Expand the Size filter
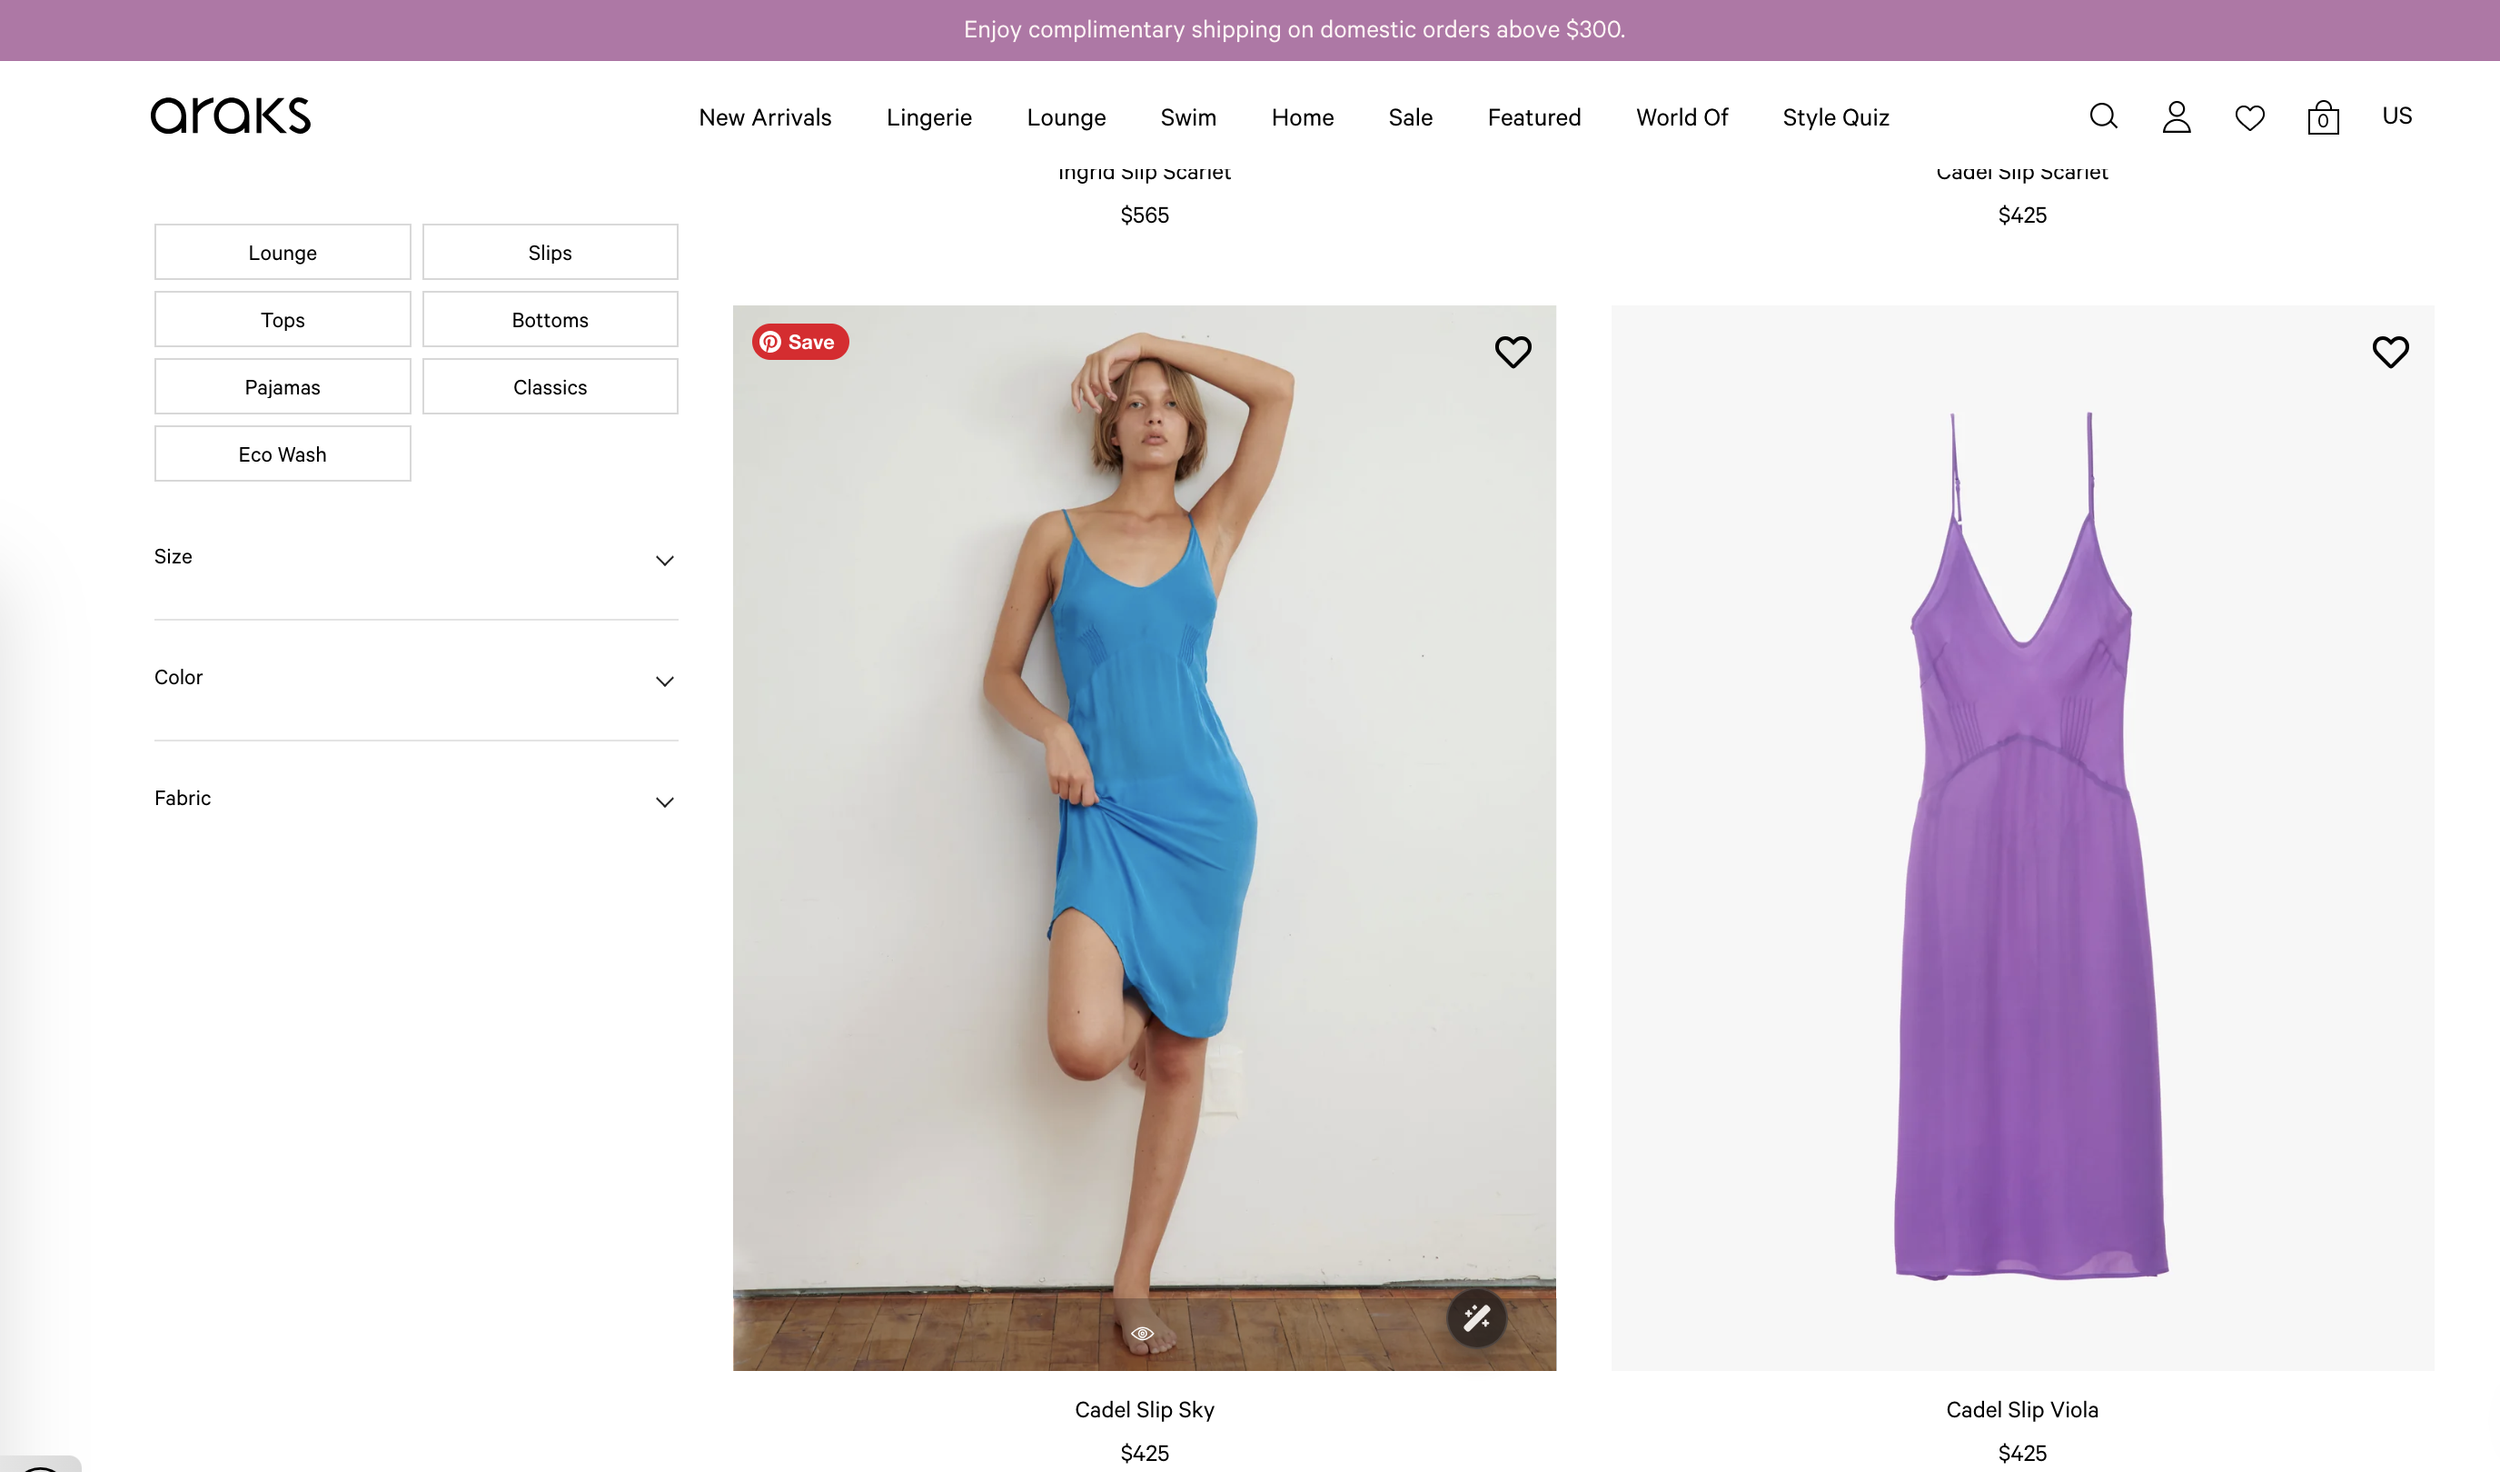Image resolution: width=2500 pixels, height=1472 pixels. (416, 557)
